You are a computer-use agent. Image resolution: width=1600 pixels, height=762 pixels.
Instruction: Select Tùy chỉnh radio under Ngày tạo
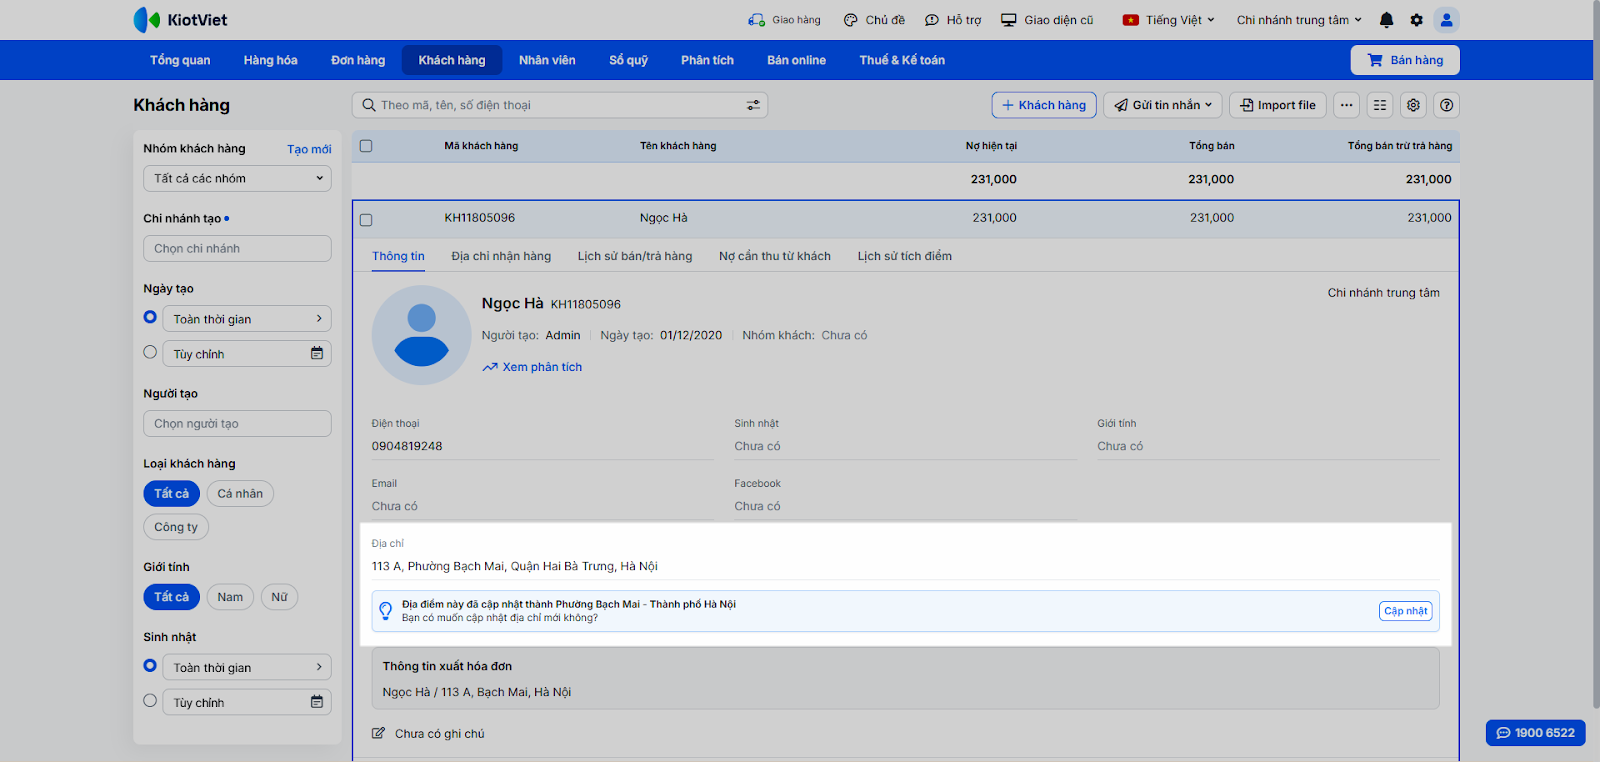tap(150, 352)
